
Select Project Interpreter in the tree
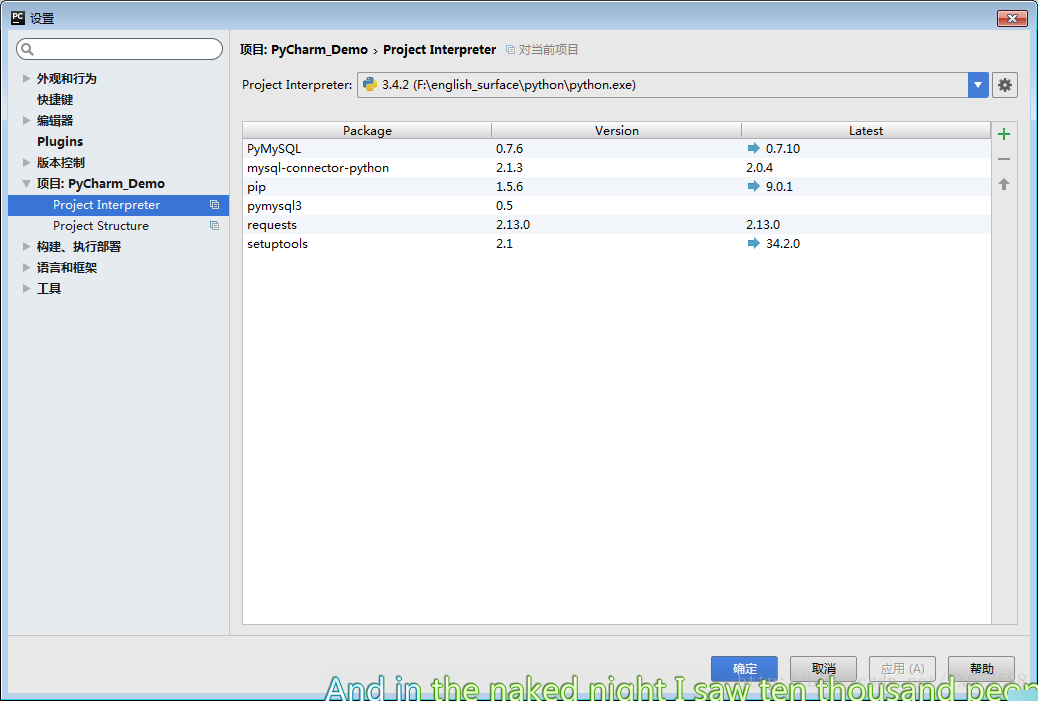click(x=118, y=205)
